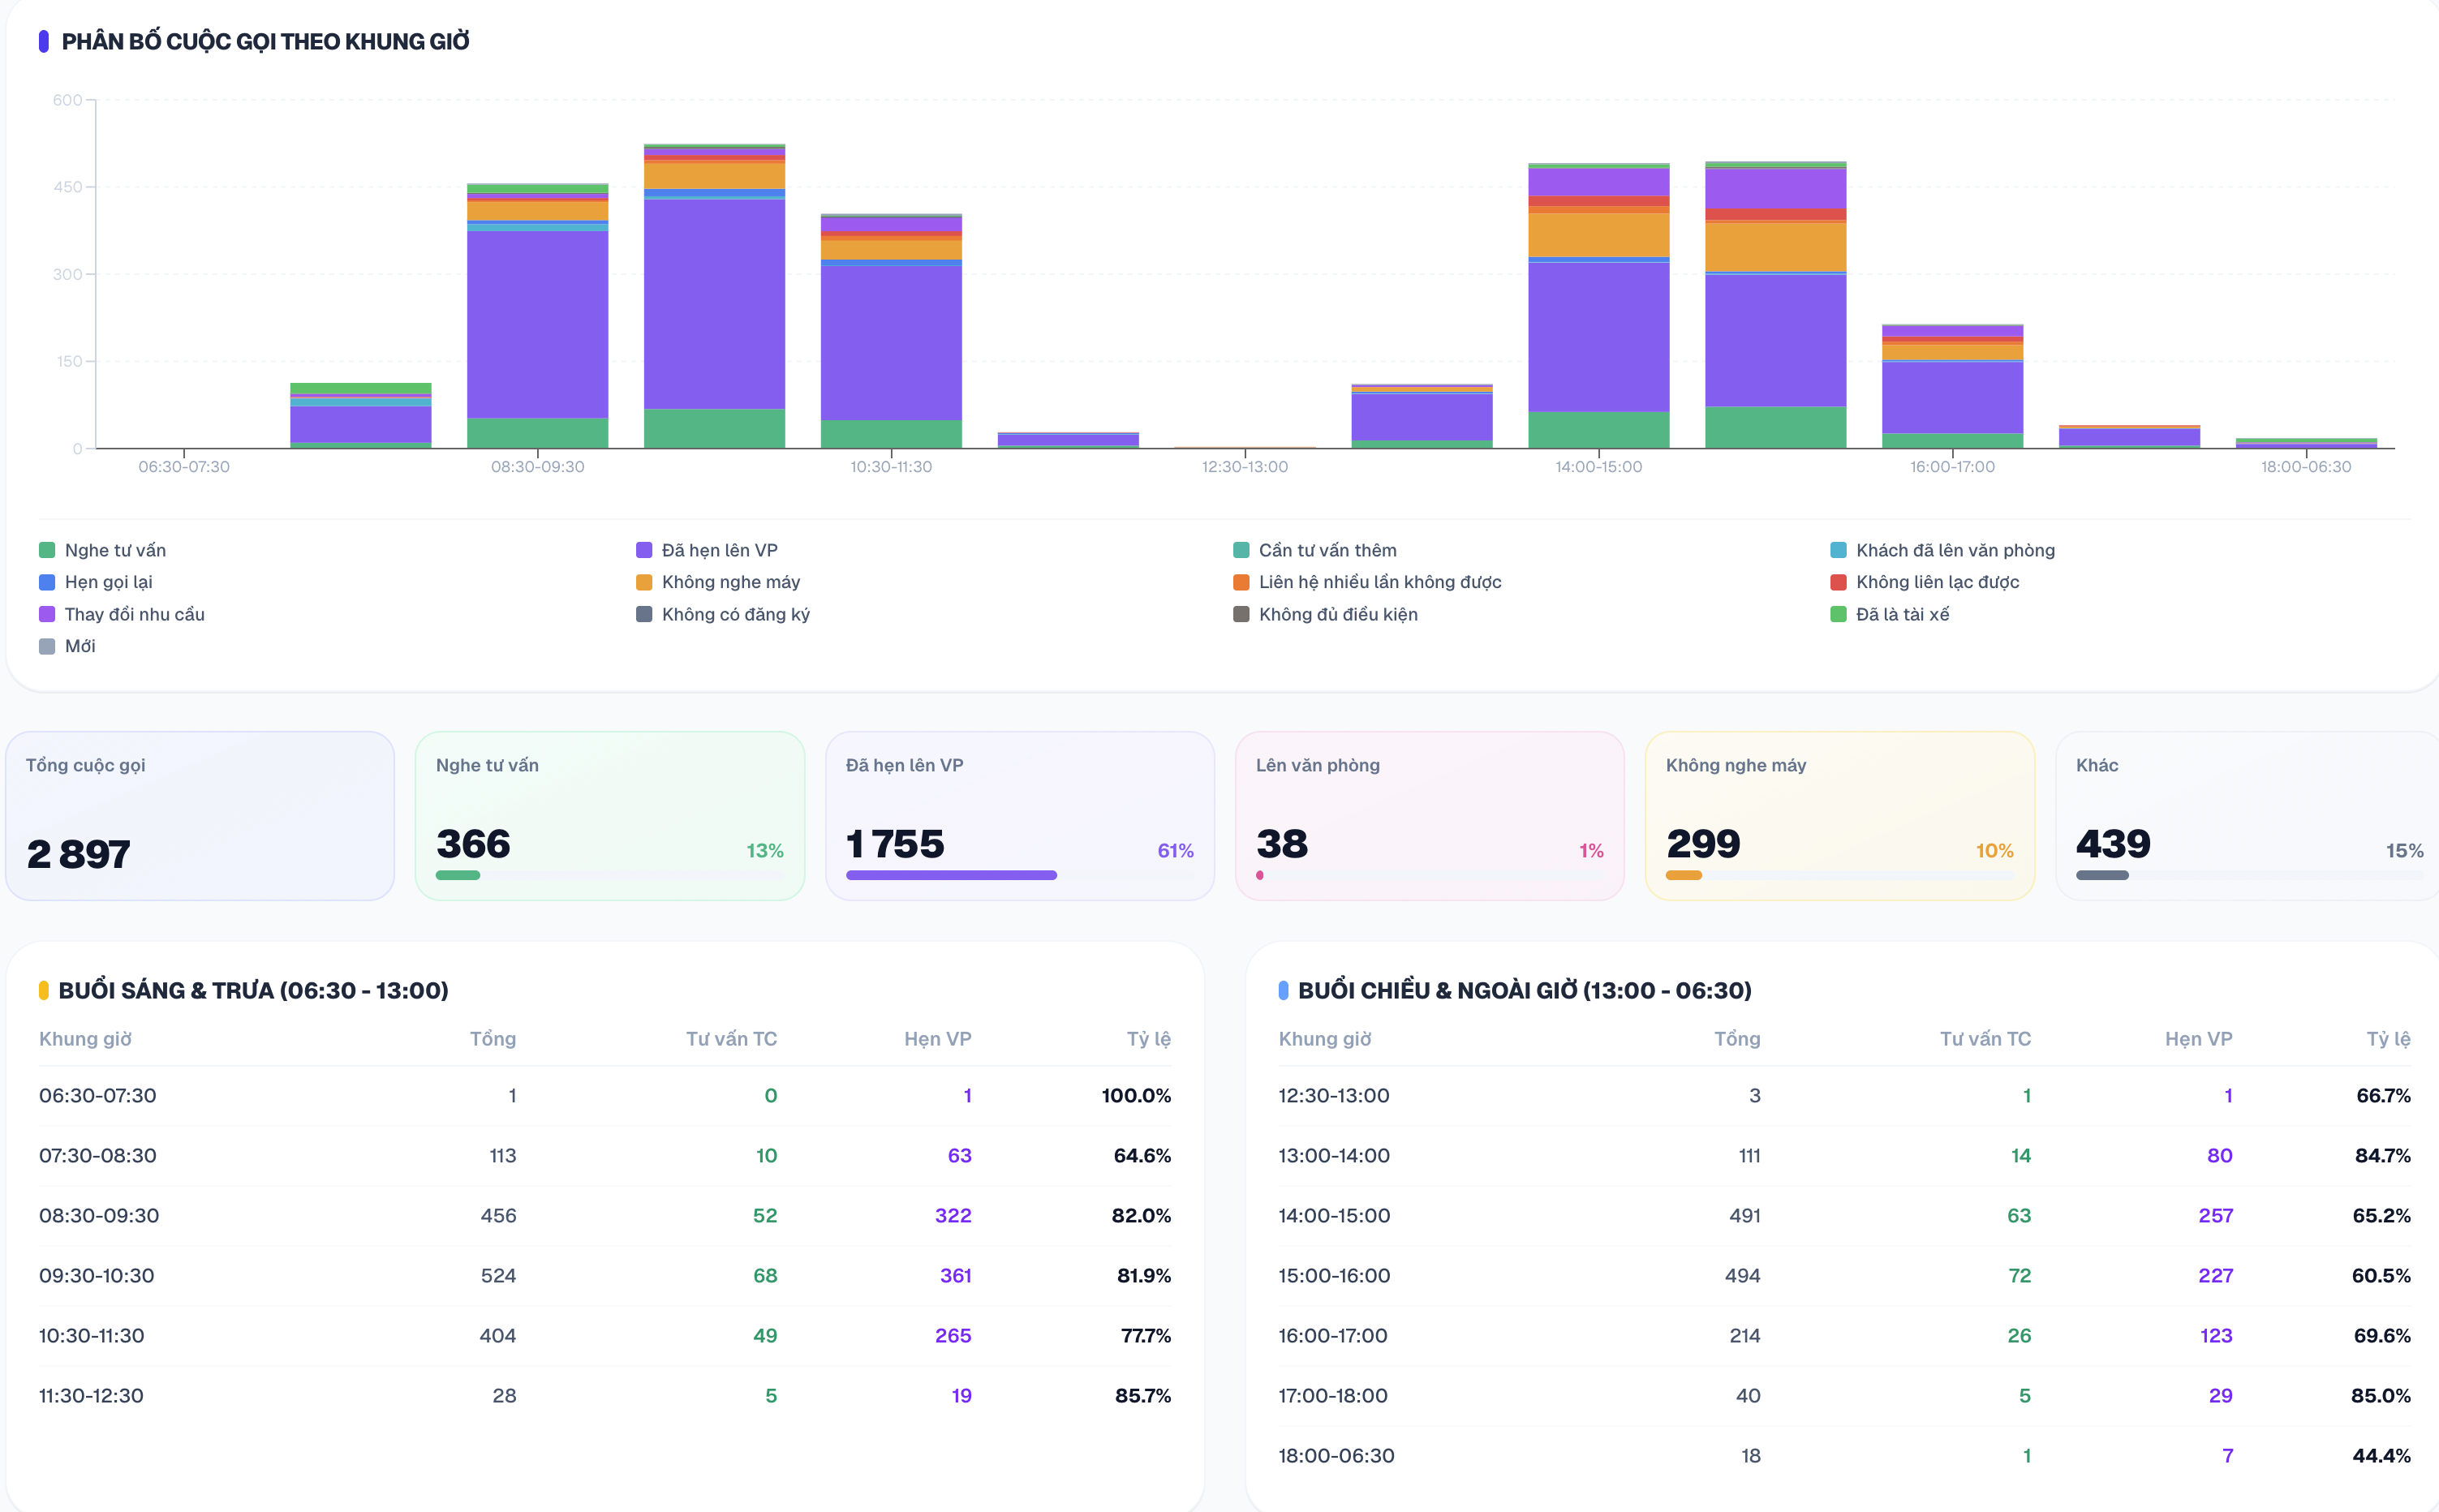Click the 08:30-09:30 bar in the chart
The height and width of the screenshot is (1512, 2439).
point(537,315)
